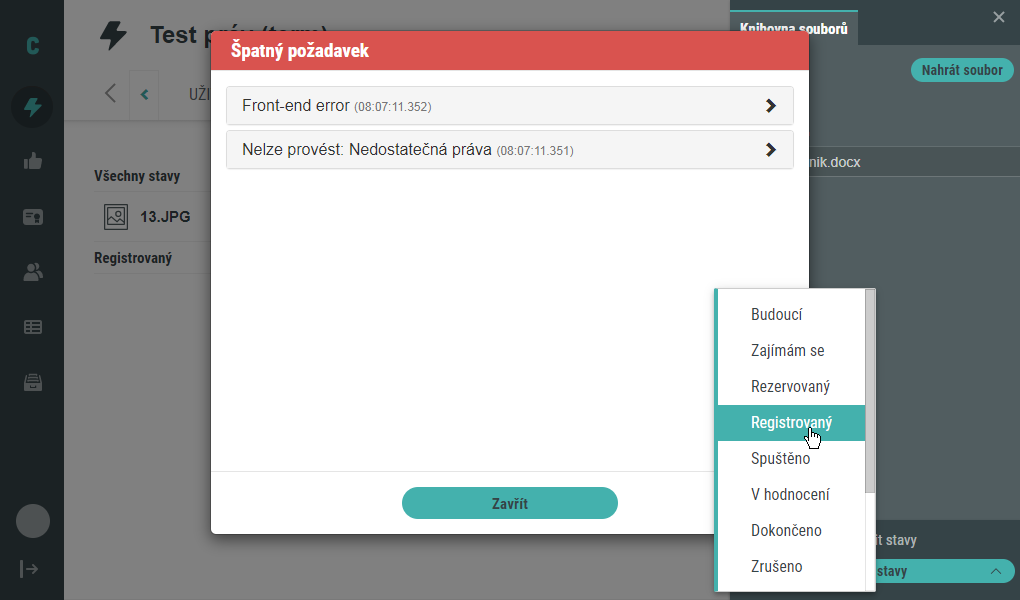Click the Všechny stavy heading
The height and width of the screenshot is (600, 1020).
pos(137,176)
